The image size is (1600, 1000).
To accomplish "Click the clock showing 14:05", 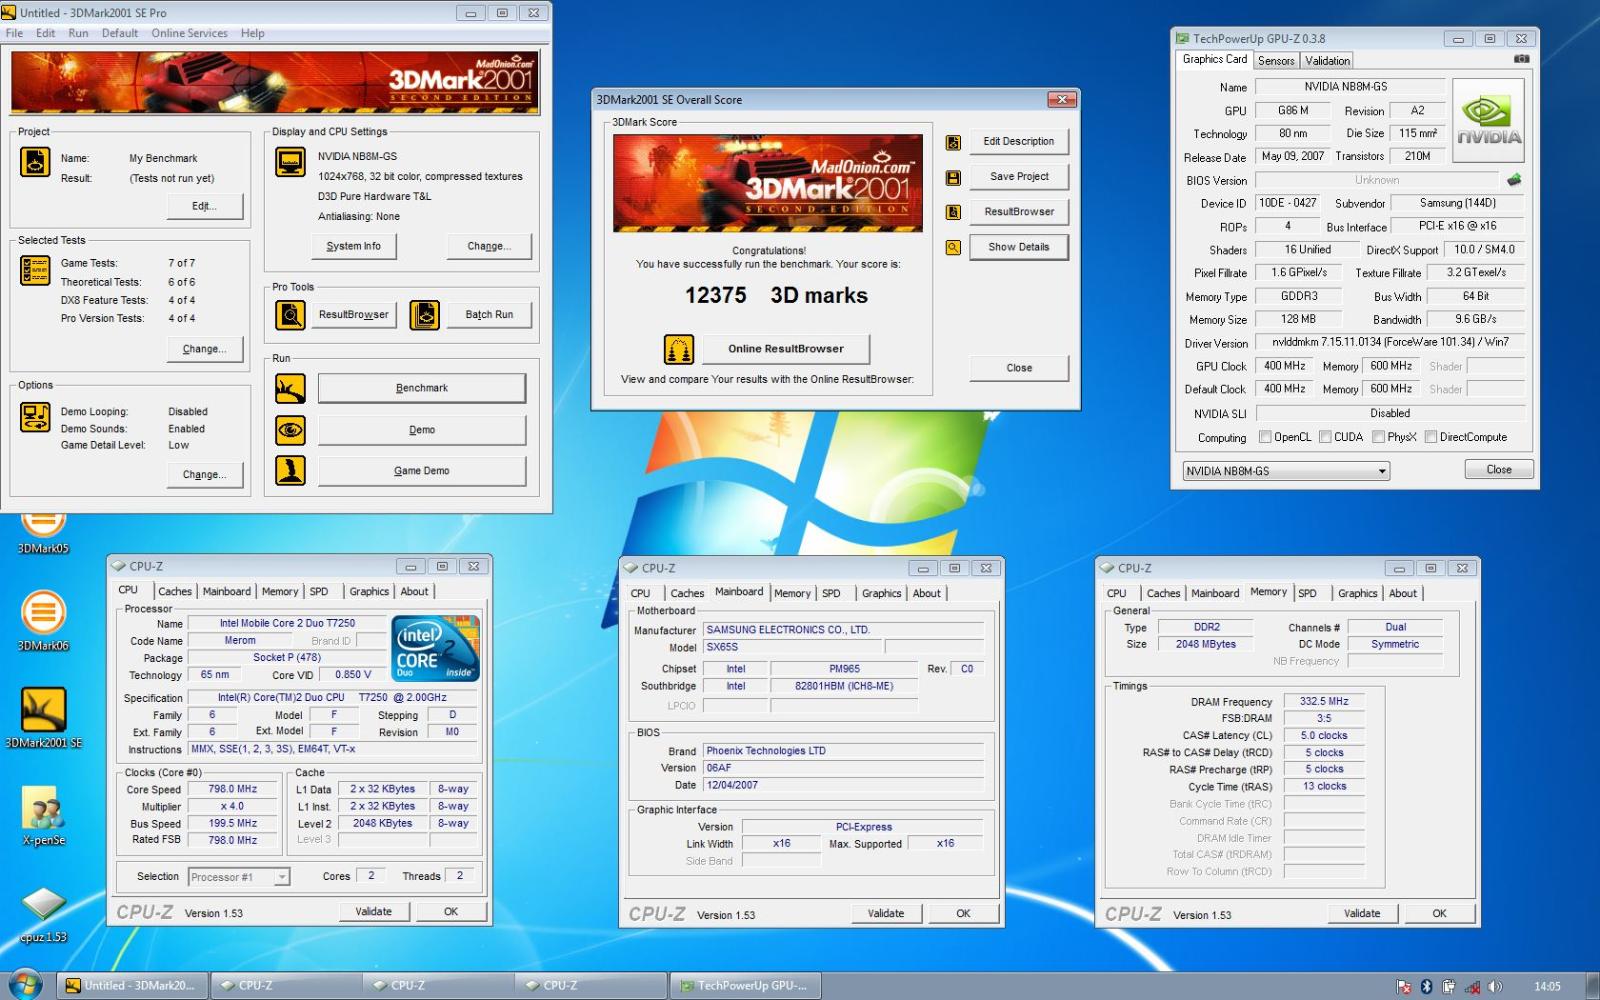I will click(1547, 987).
